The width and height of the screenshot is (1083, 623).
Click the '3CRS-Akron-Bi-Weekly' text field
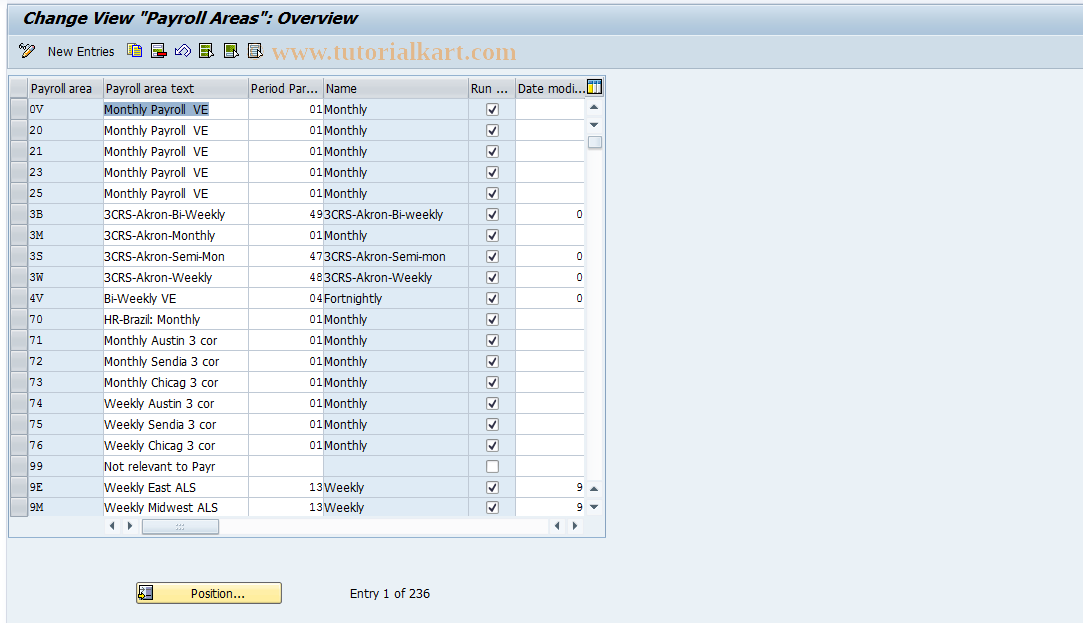(175, 214)
